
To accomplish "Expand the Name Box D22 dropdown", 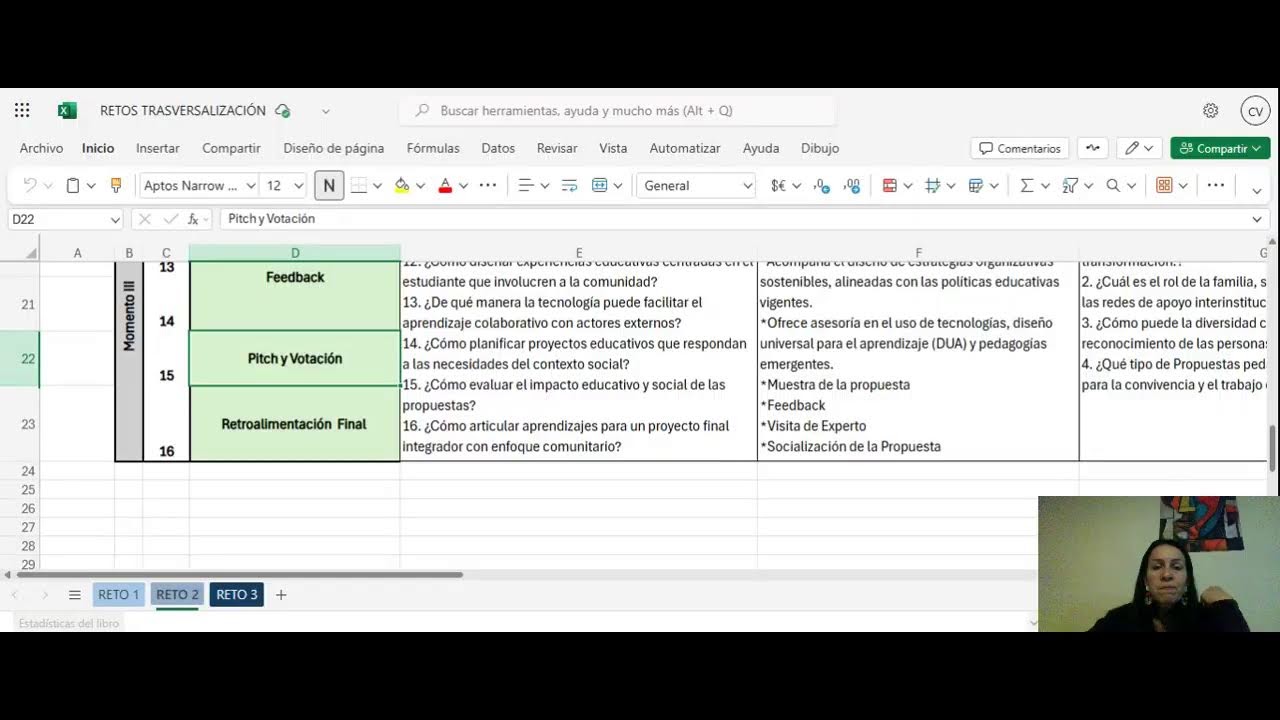I will 115,219.
